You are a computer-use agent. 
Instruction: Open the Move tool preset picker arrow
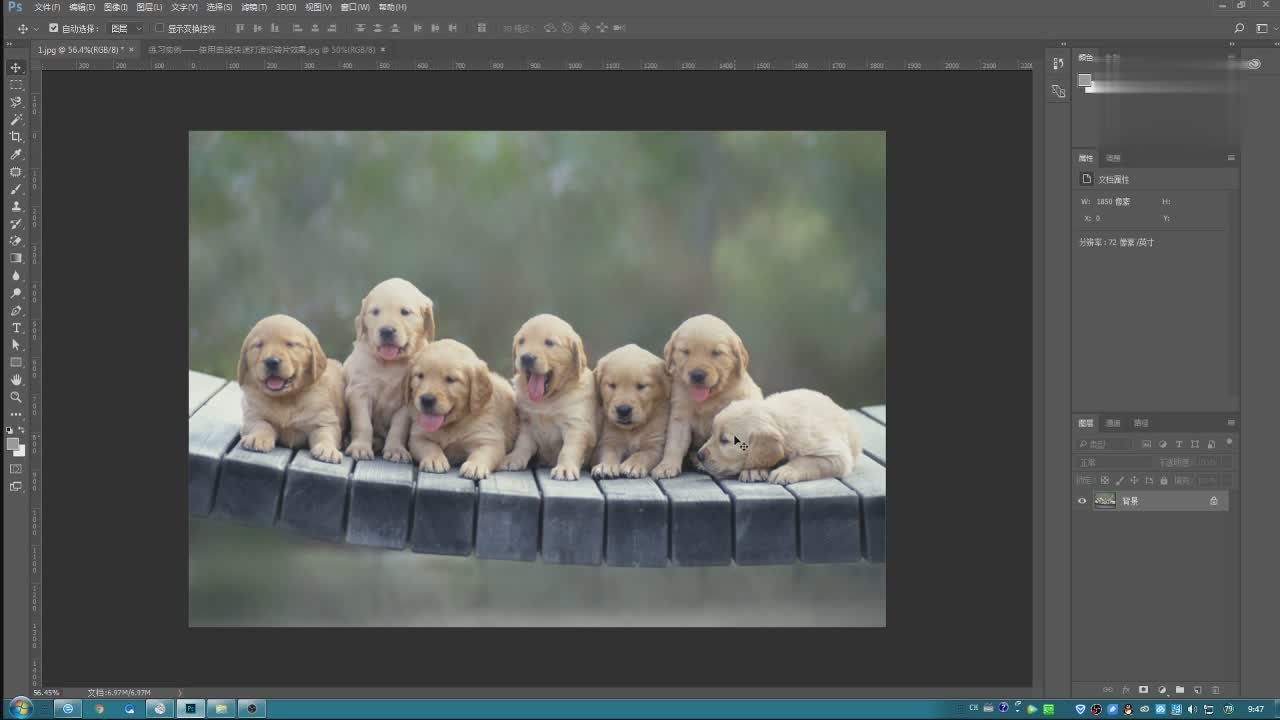(36, 29)
